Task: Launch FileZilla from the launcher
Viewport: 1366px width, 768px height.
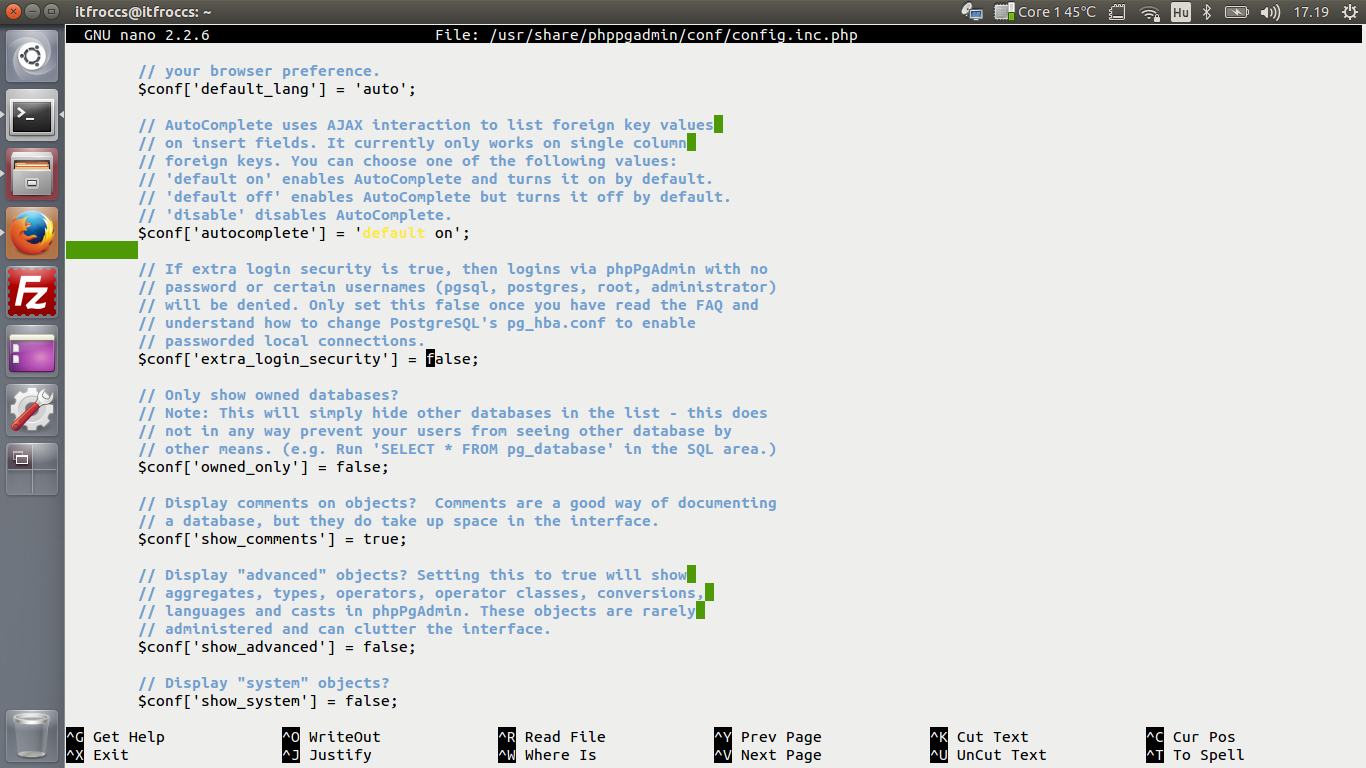Action: 31,291
